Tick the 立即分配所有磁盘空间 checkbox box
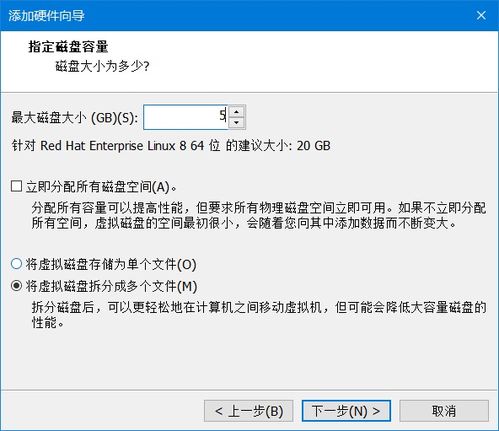The width and height of the screenshot is (499, 431). [x=17, y=186]
